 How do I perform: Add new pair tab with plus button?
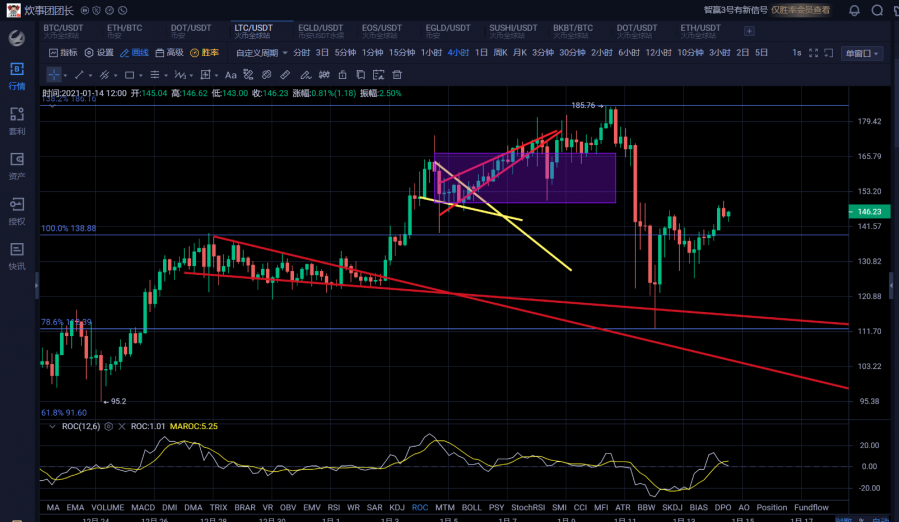pyautogui.click(x=749, y=30)
